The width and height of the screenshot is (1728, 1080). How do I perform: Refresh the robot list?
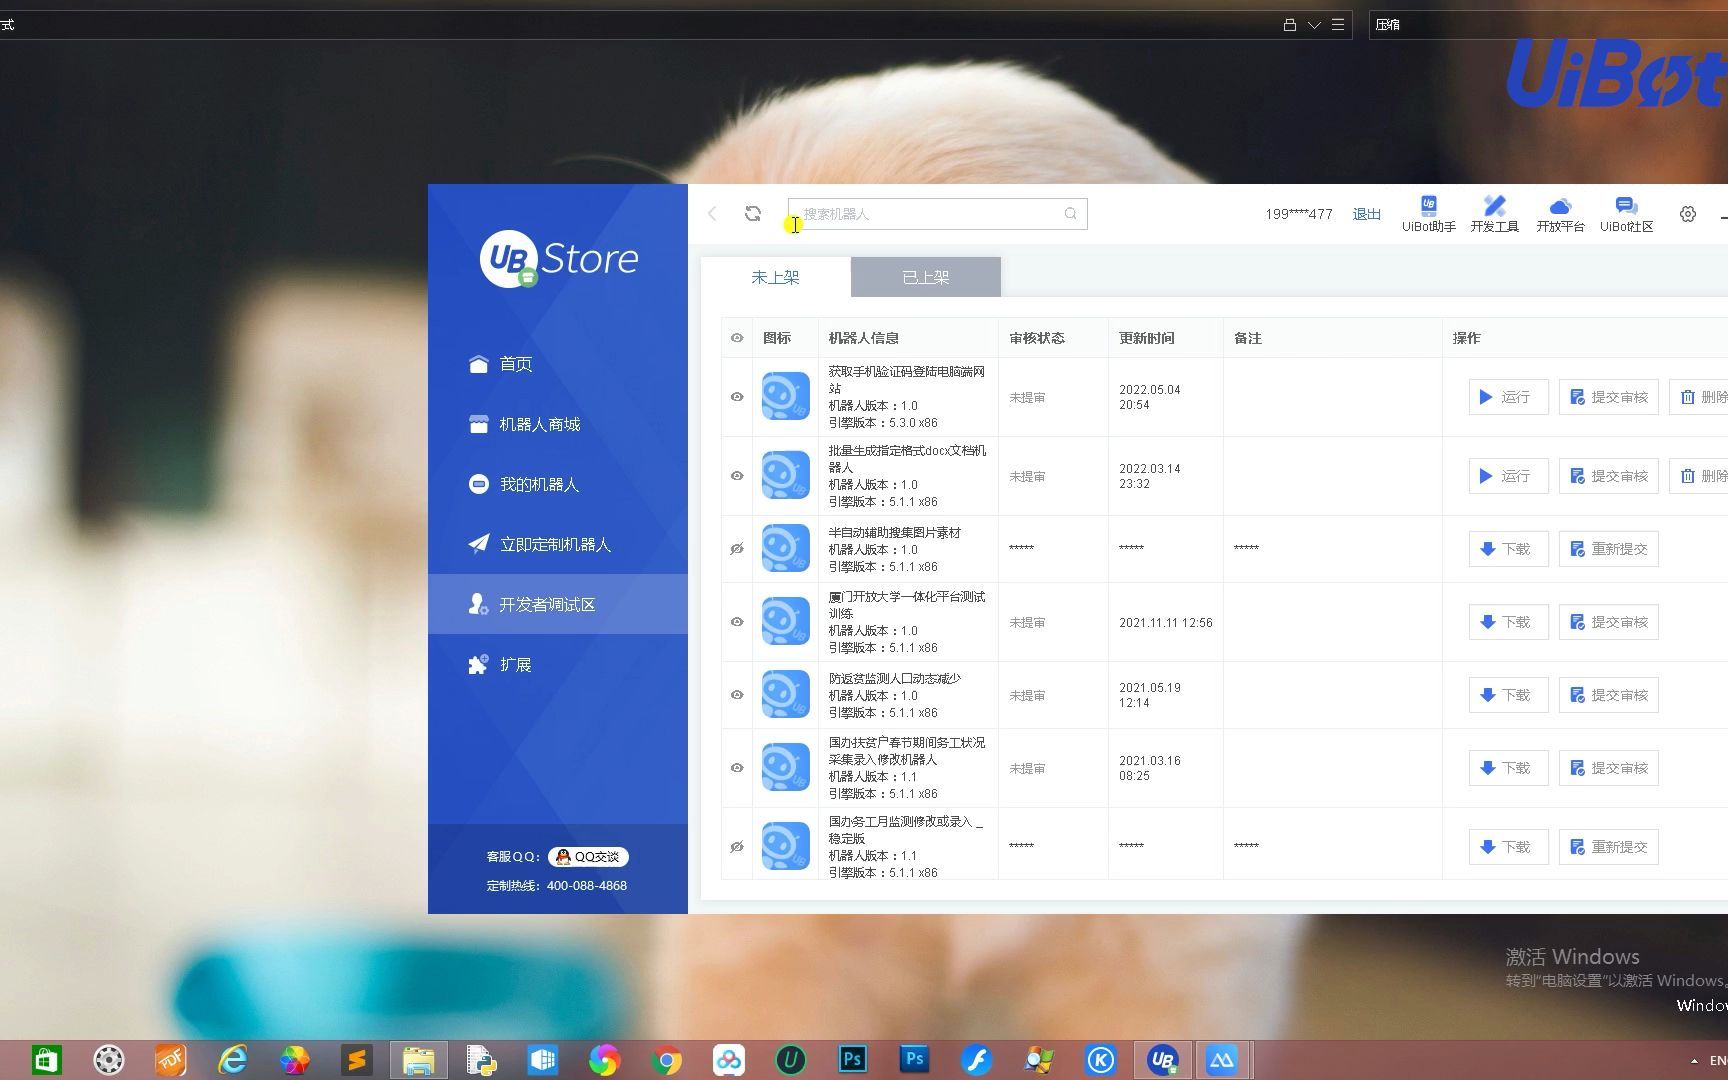753,214
